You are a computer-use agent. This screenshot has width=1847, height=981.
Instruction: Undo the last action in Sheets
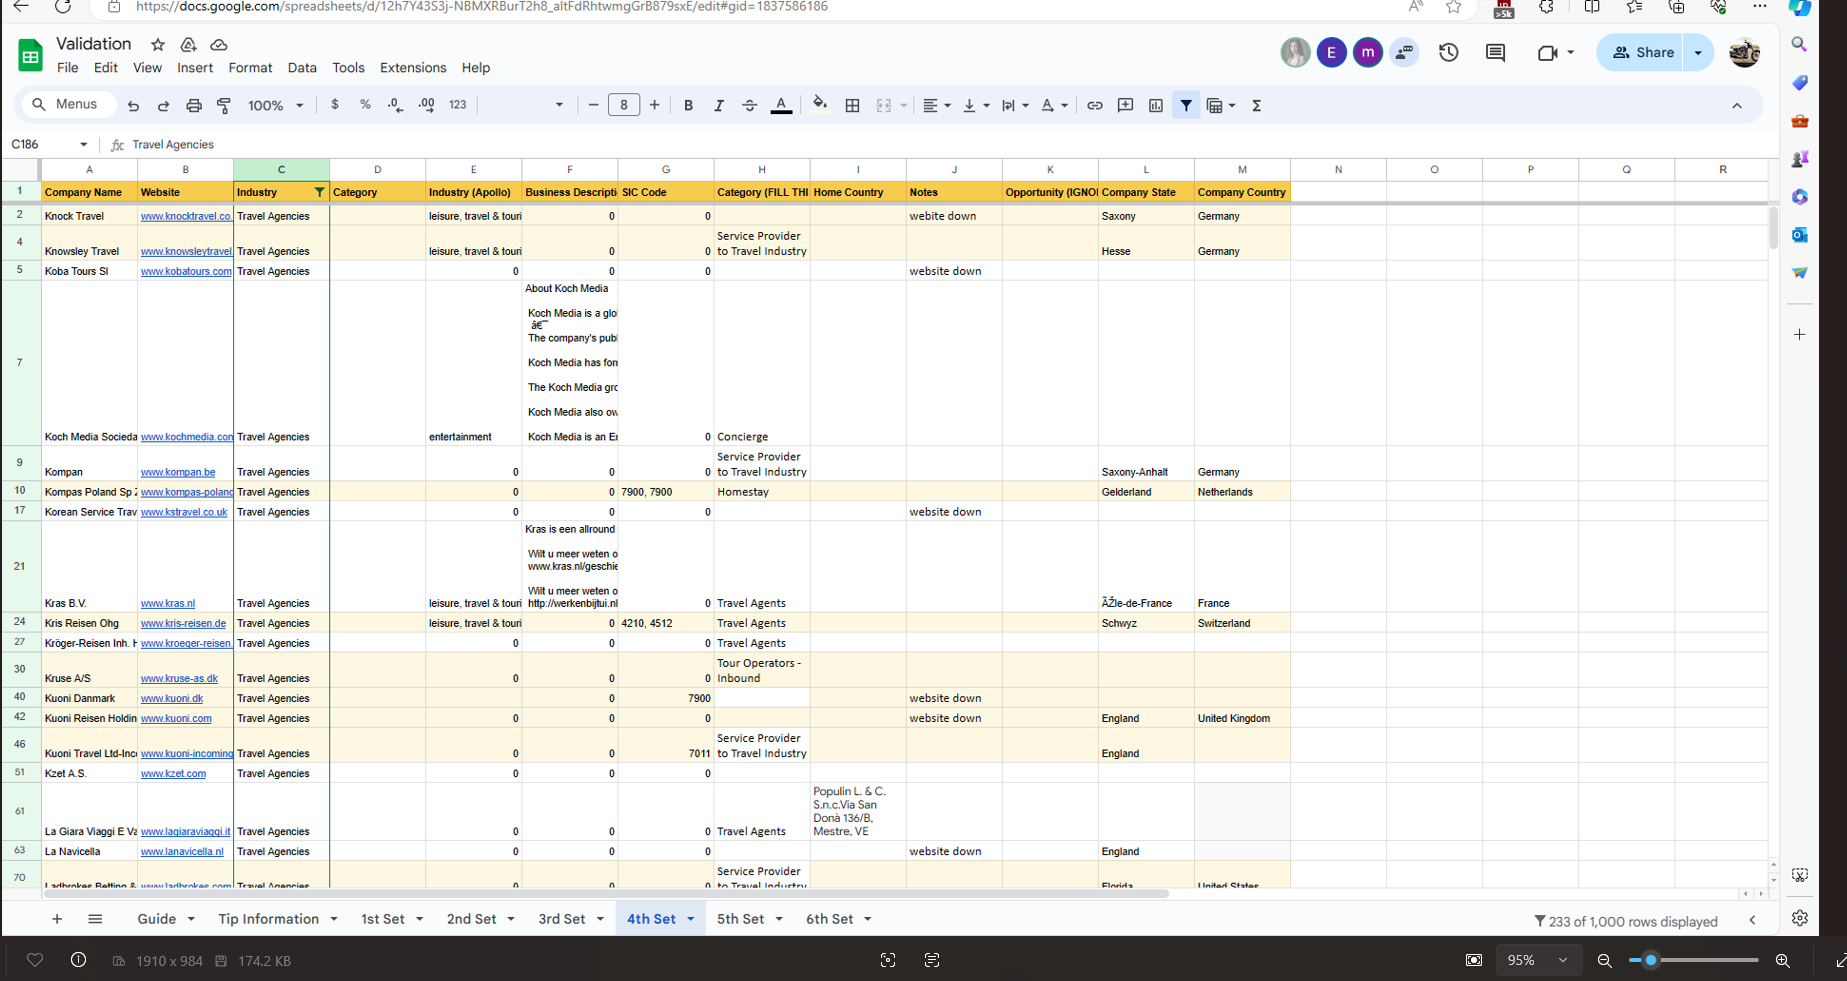(x=133, y=105)
